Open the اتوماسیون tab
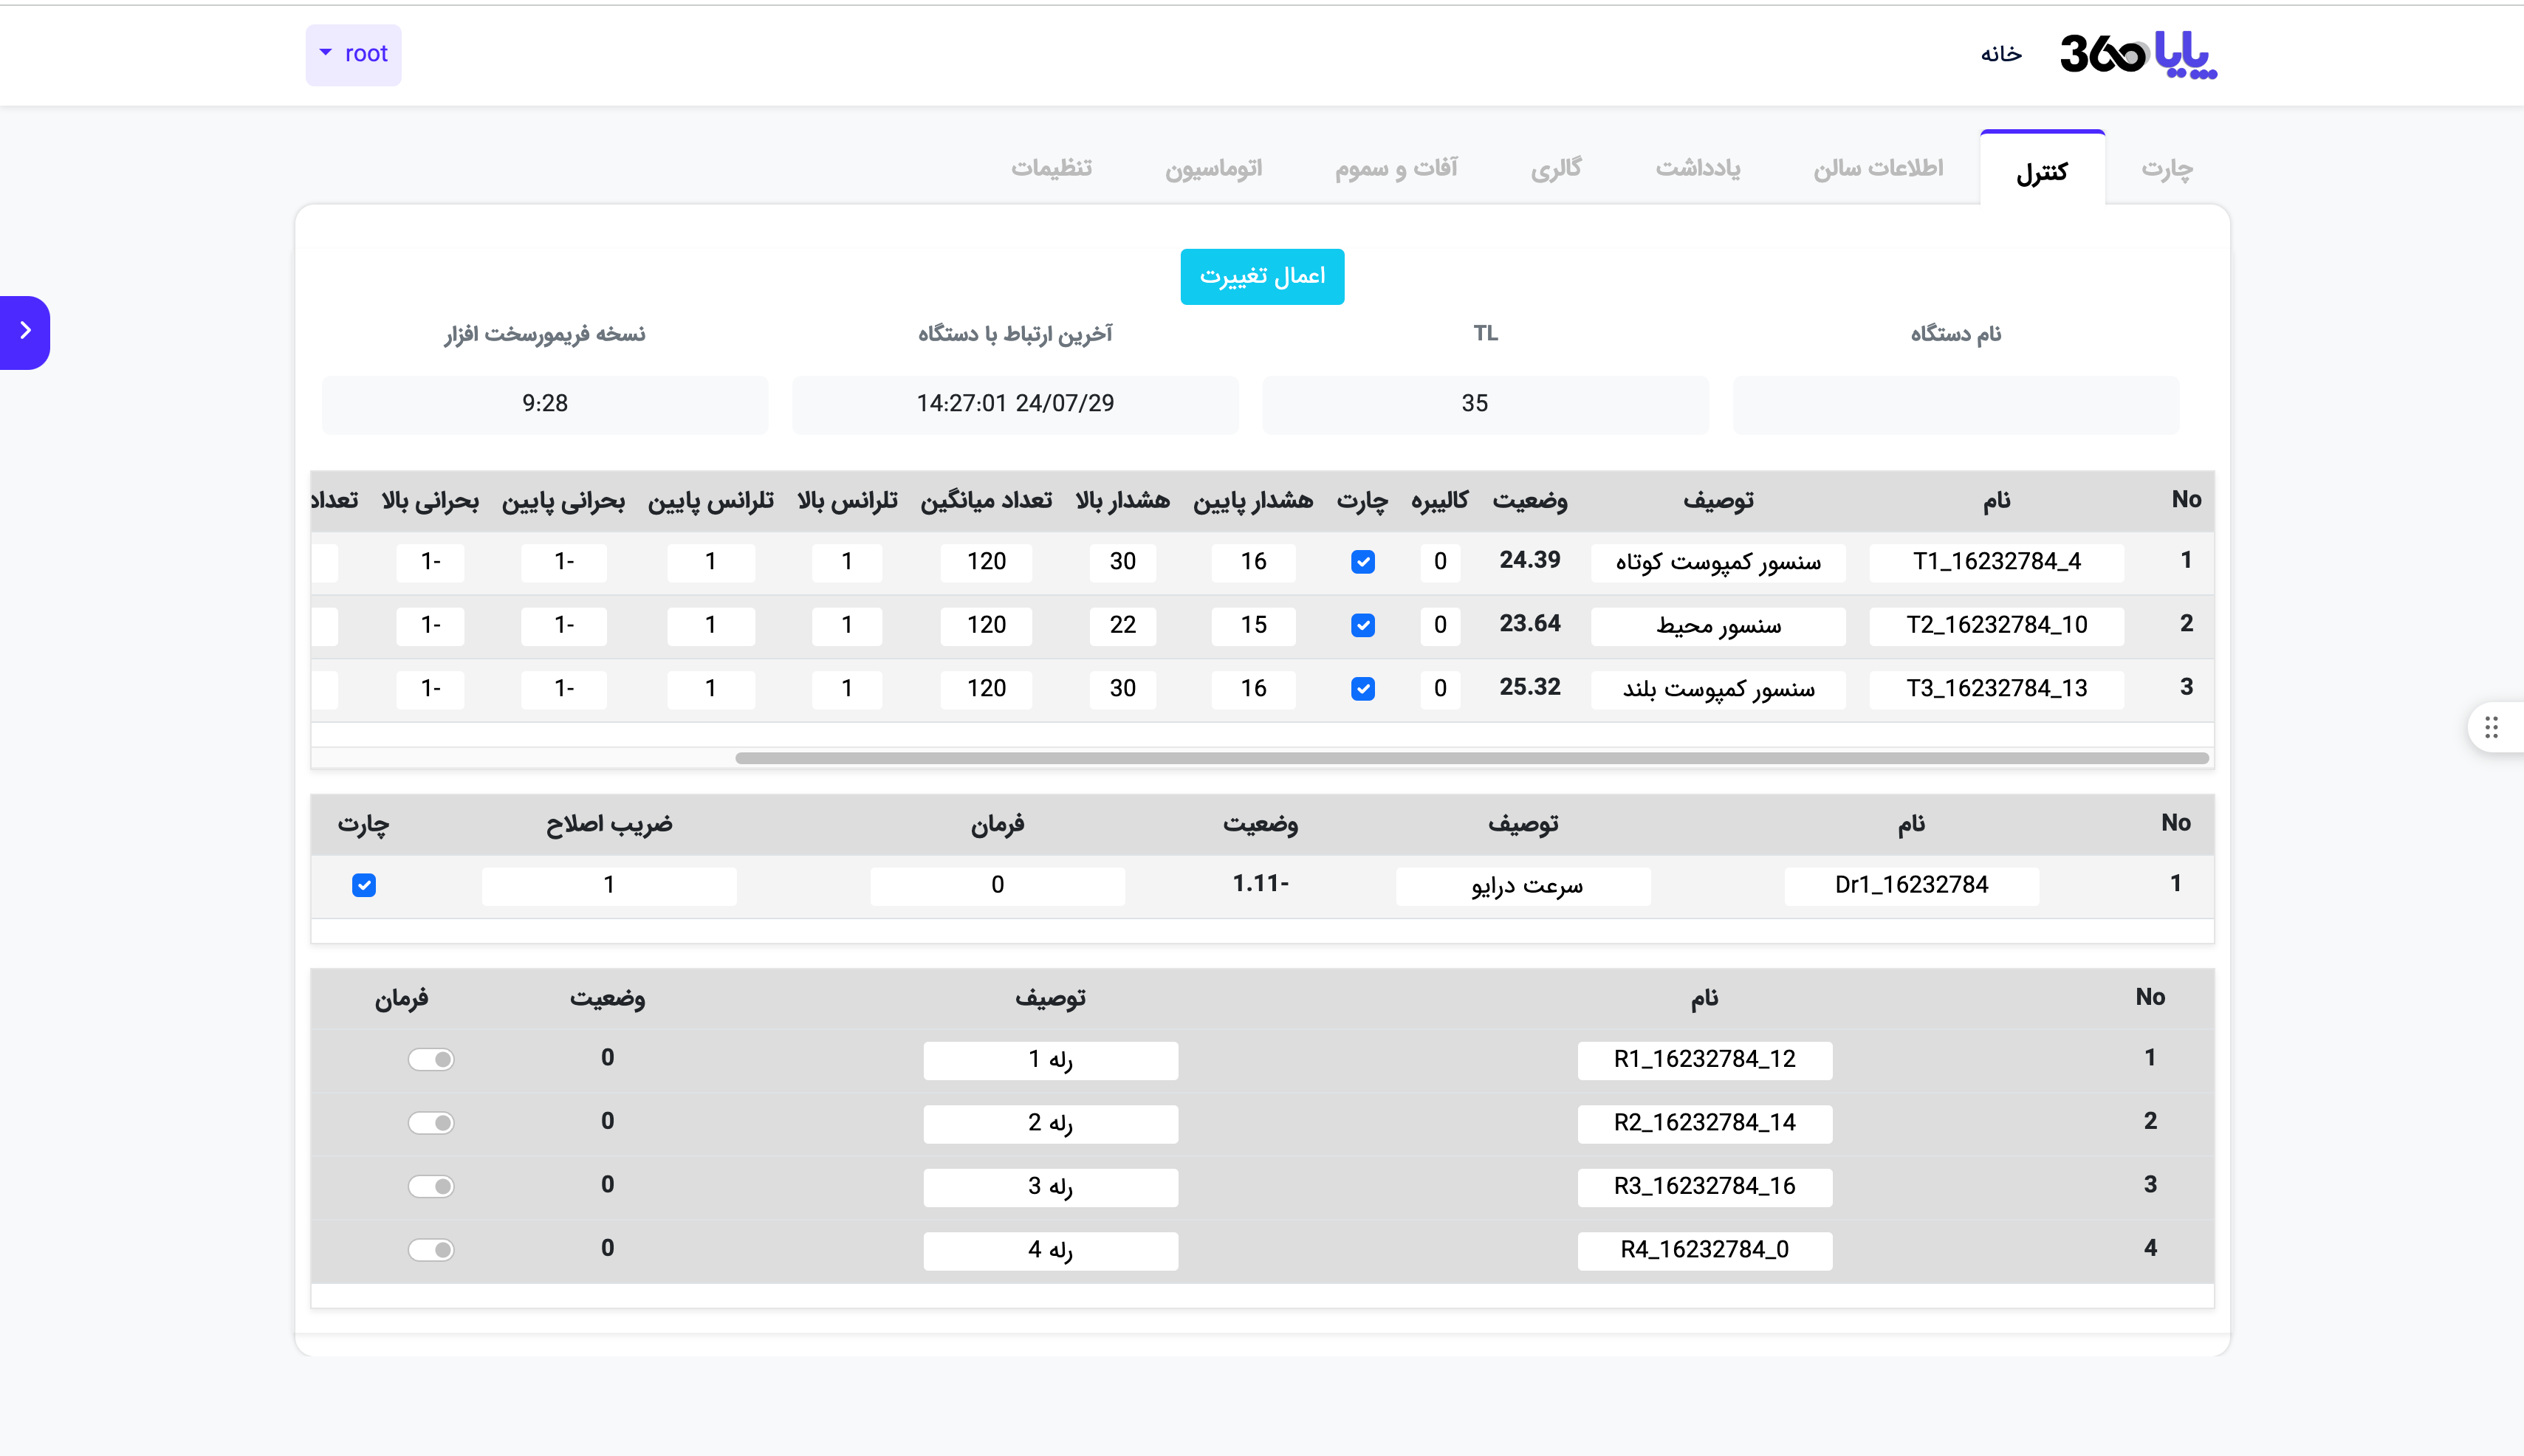This screenshot has height=1456, width=2524. [1213, 168]
